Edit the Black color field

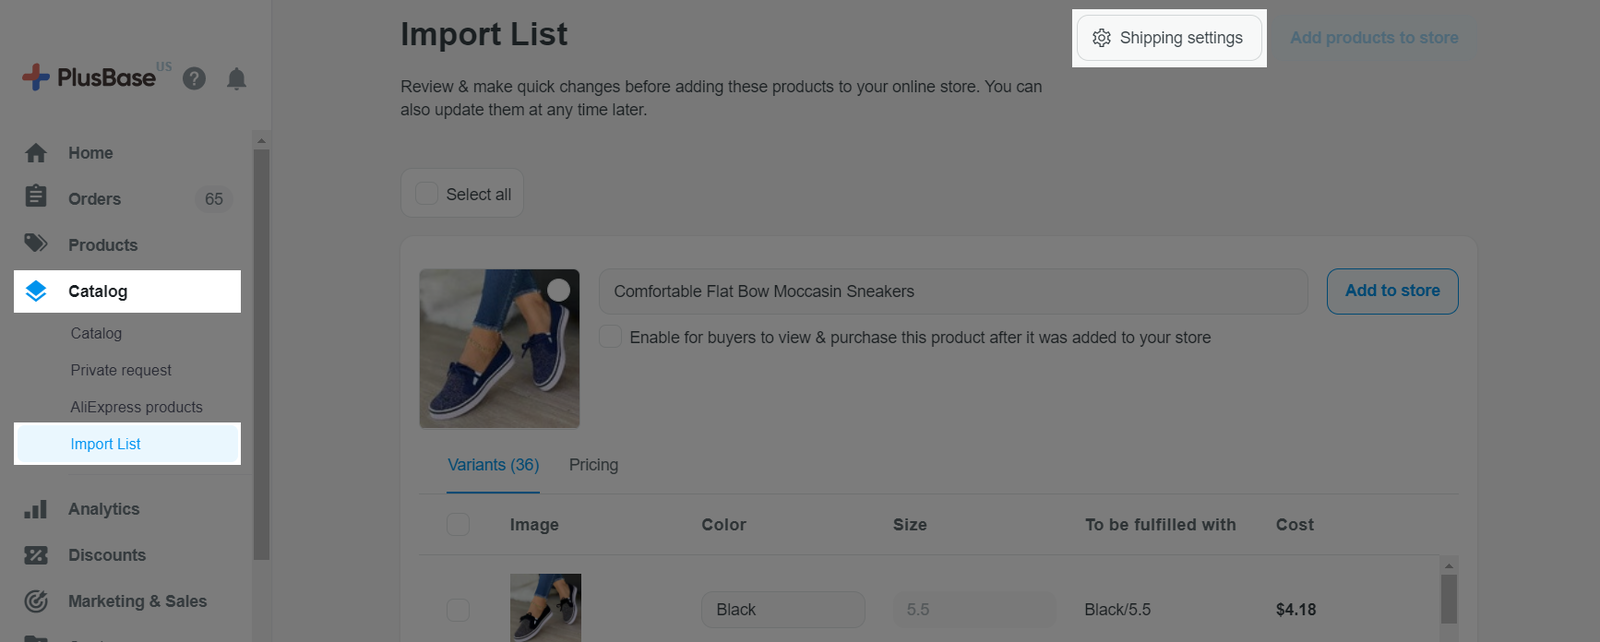pos(783,609)
